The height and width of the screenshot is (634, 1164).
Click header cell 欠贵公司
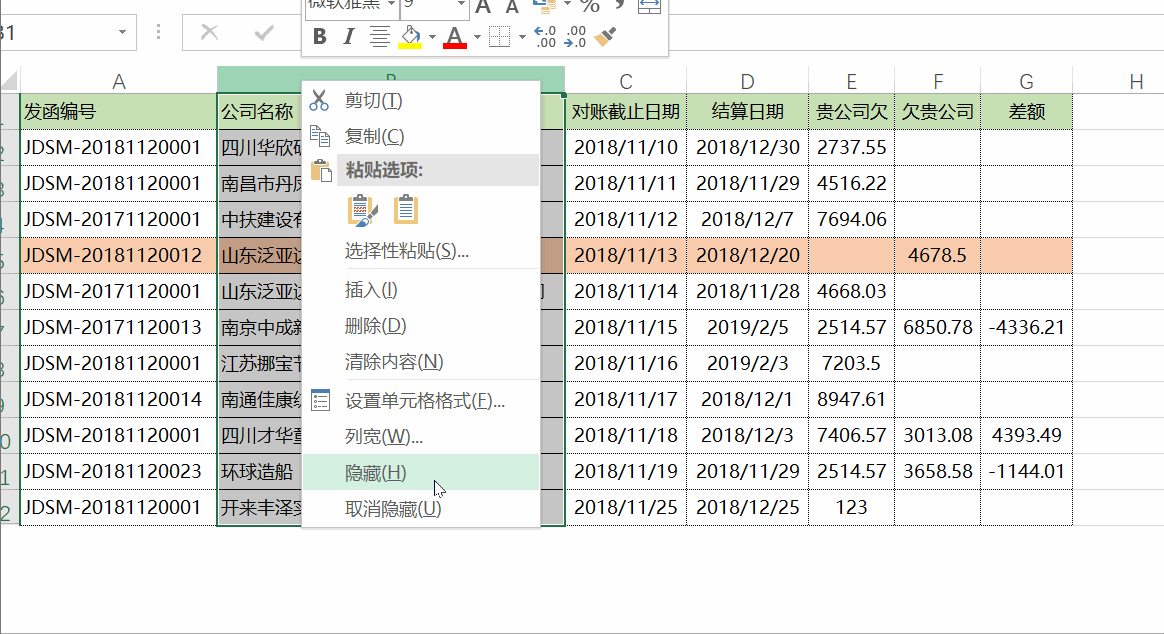pyautogui.click(x=938, y=112)
